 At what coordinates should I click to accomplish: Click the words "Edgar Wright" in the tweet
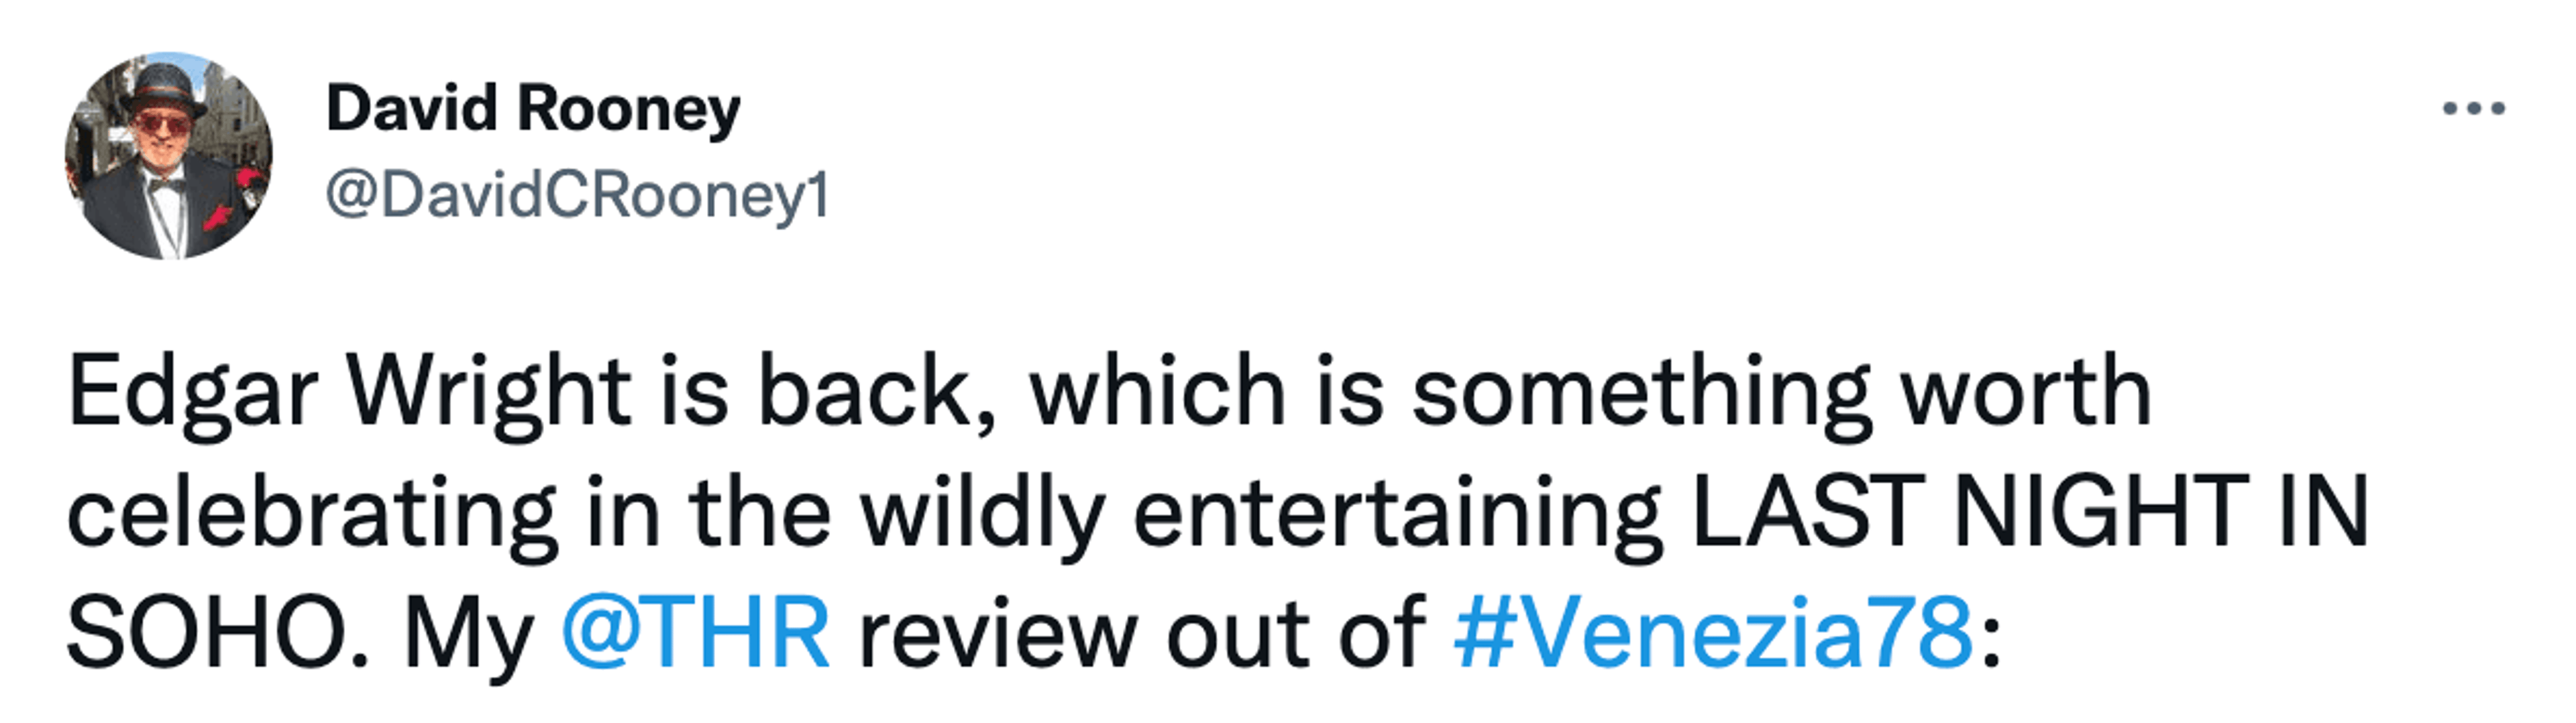tap(348, 392)
